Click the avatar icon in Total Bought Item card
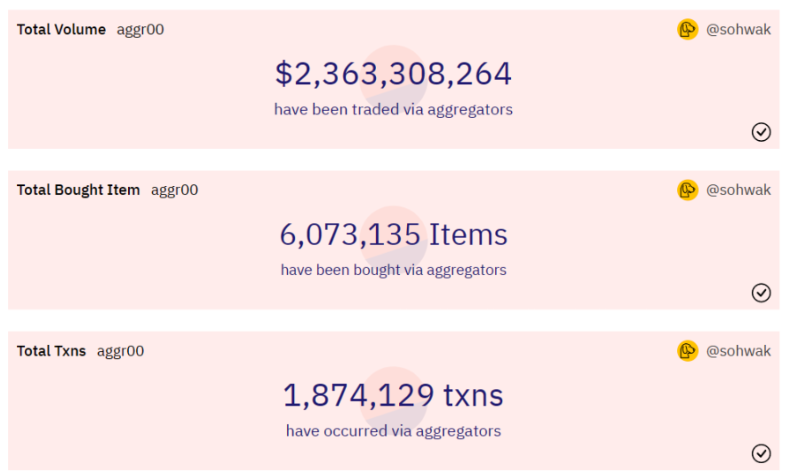The width and height of the screenshot is (785, 476). [687, 190]
